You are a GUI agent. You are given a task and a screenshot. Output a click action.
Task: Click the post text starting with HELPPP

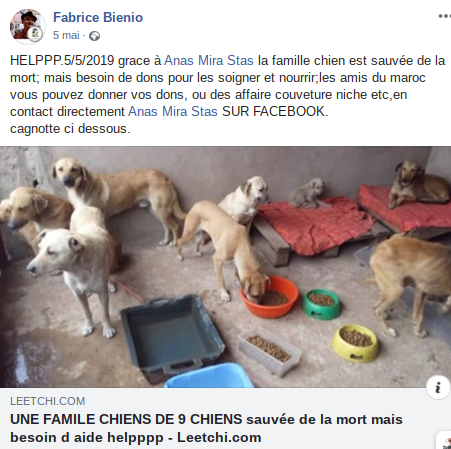pos(228,95)
